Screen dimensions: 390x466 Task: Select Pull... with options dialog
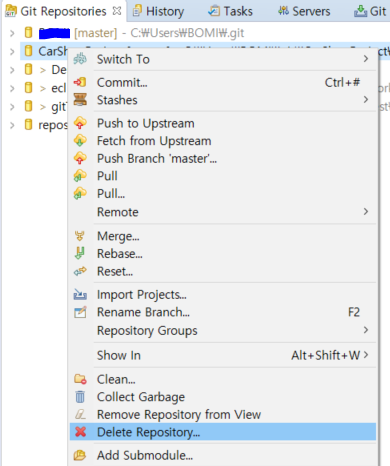[x=223, y=193]
